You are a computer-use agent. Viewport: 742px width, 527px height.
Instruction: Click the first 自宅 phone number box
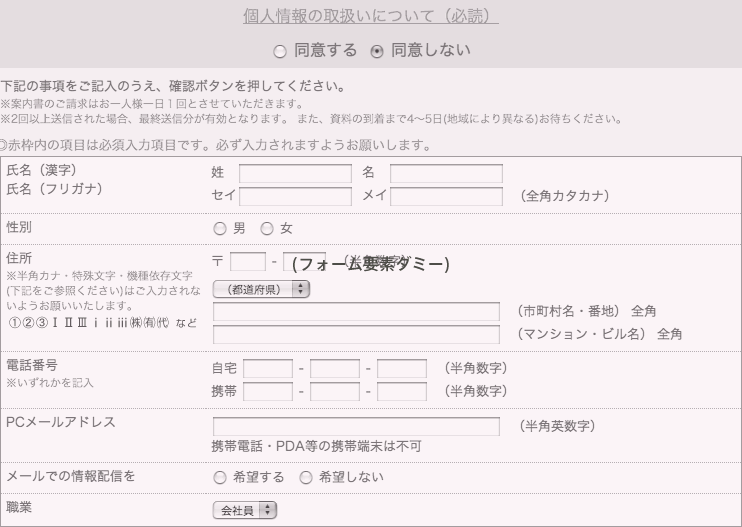[x=268, y=369]
